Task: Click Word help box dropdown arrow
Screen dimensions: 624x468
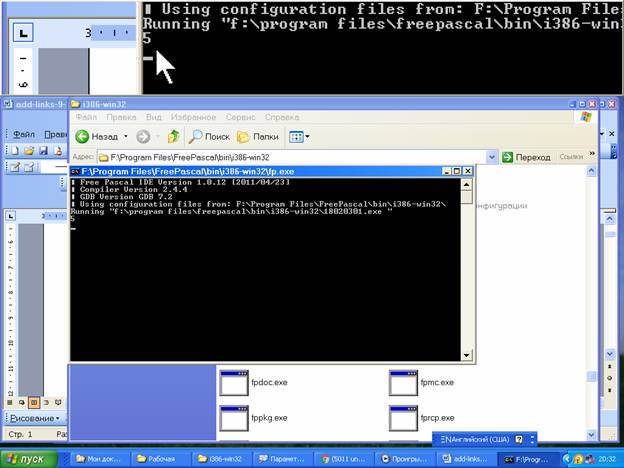Action: pos(602,134)
